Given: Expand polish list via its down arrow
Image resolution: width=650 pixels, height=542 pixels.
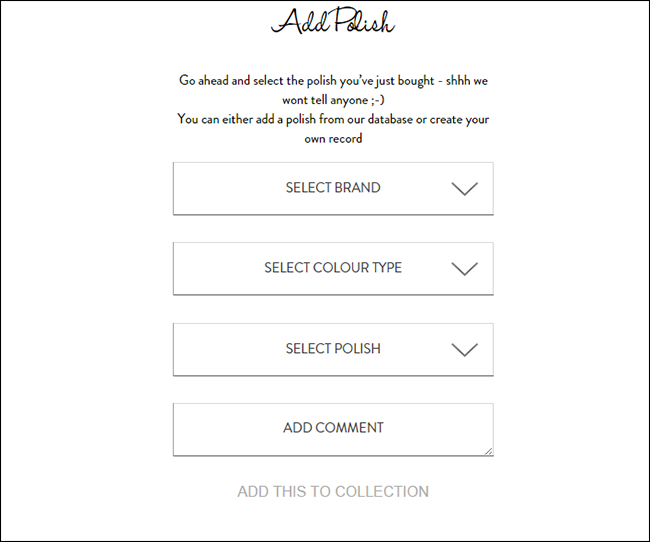Looking at the screenshot, I should pos(464,350).
